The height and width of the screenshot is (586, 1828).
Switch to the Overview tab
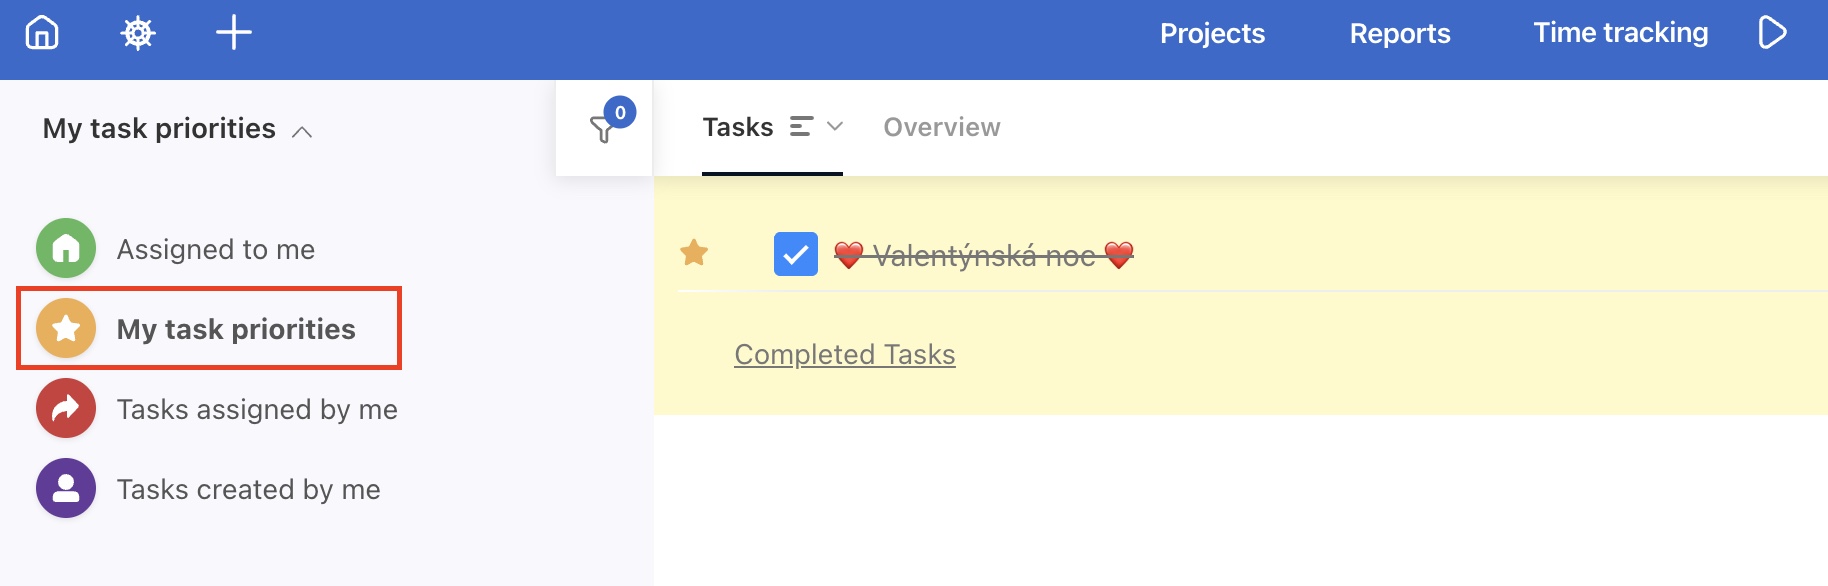(x=941, y=127)
